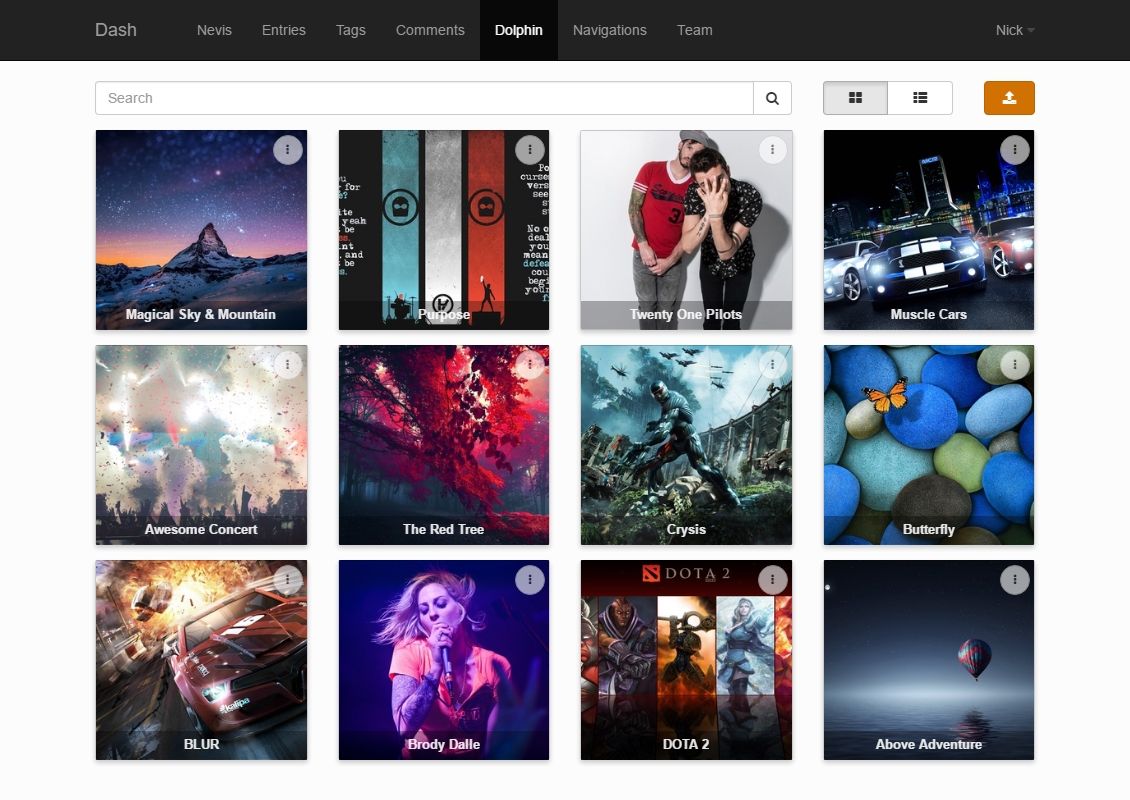Open the Brody Dalle thumbnail
The image size is (1130, 800).
pos(444,659)
